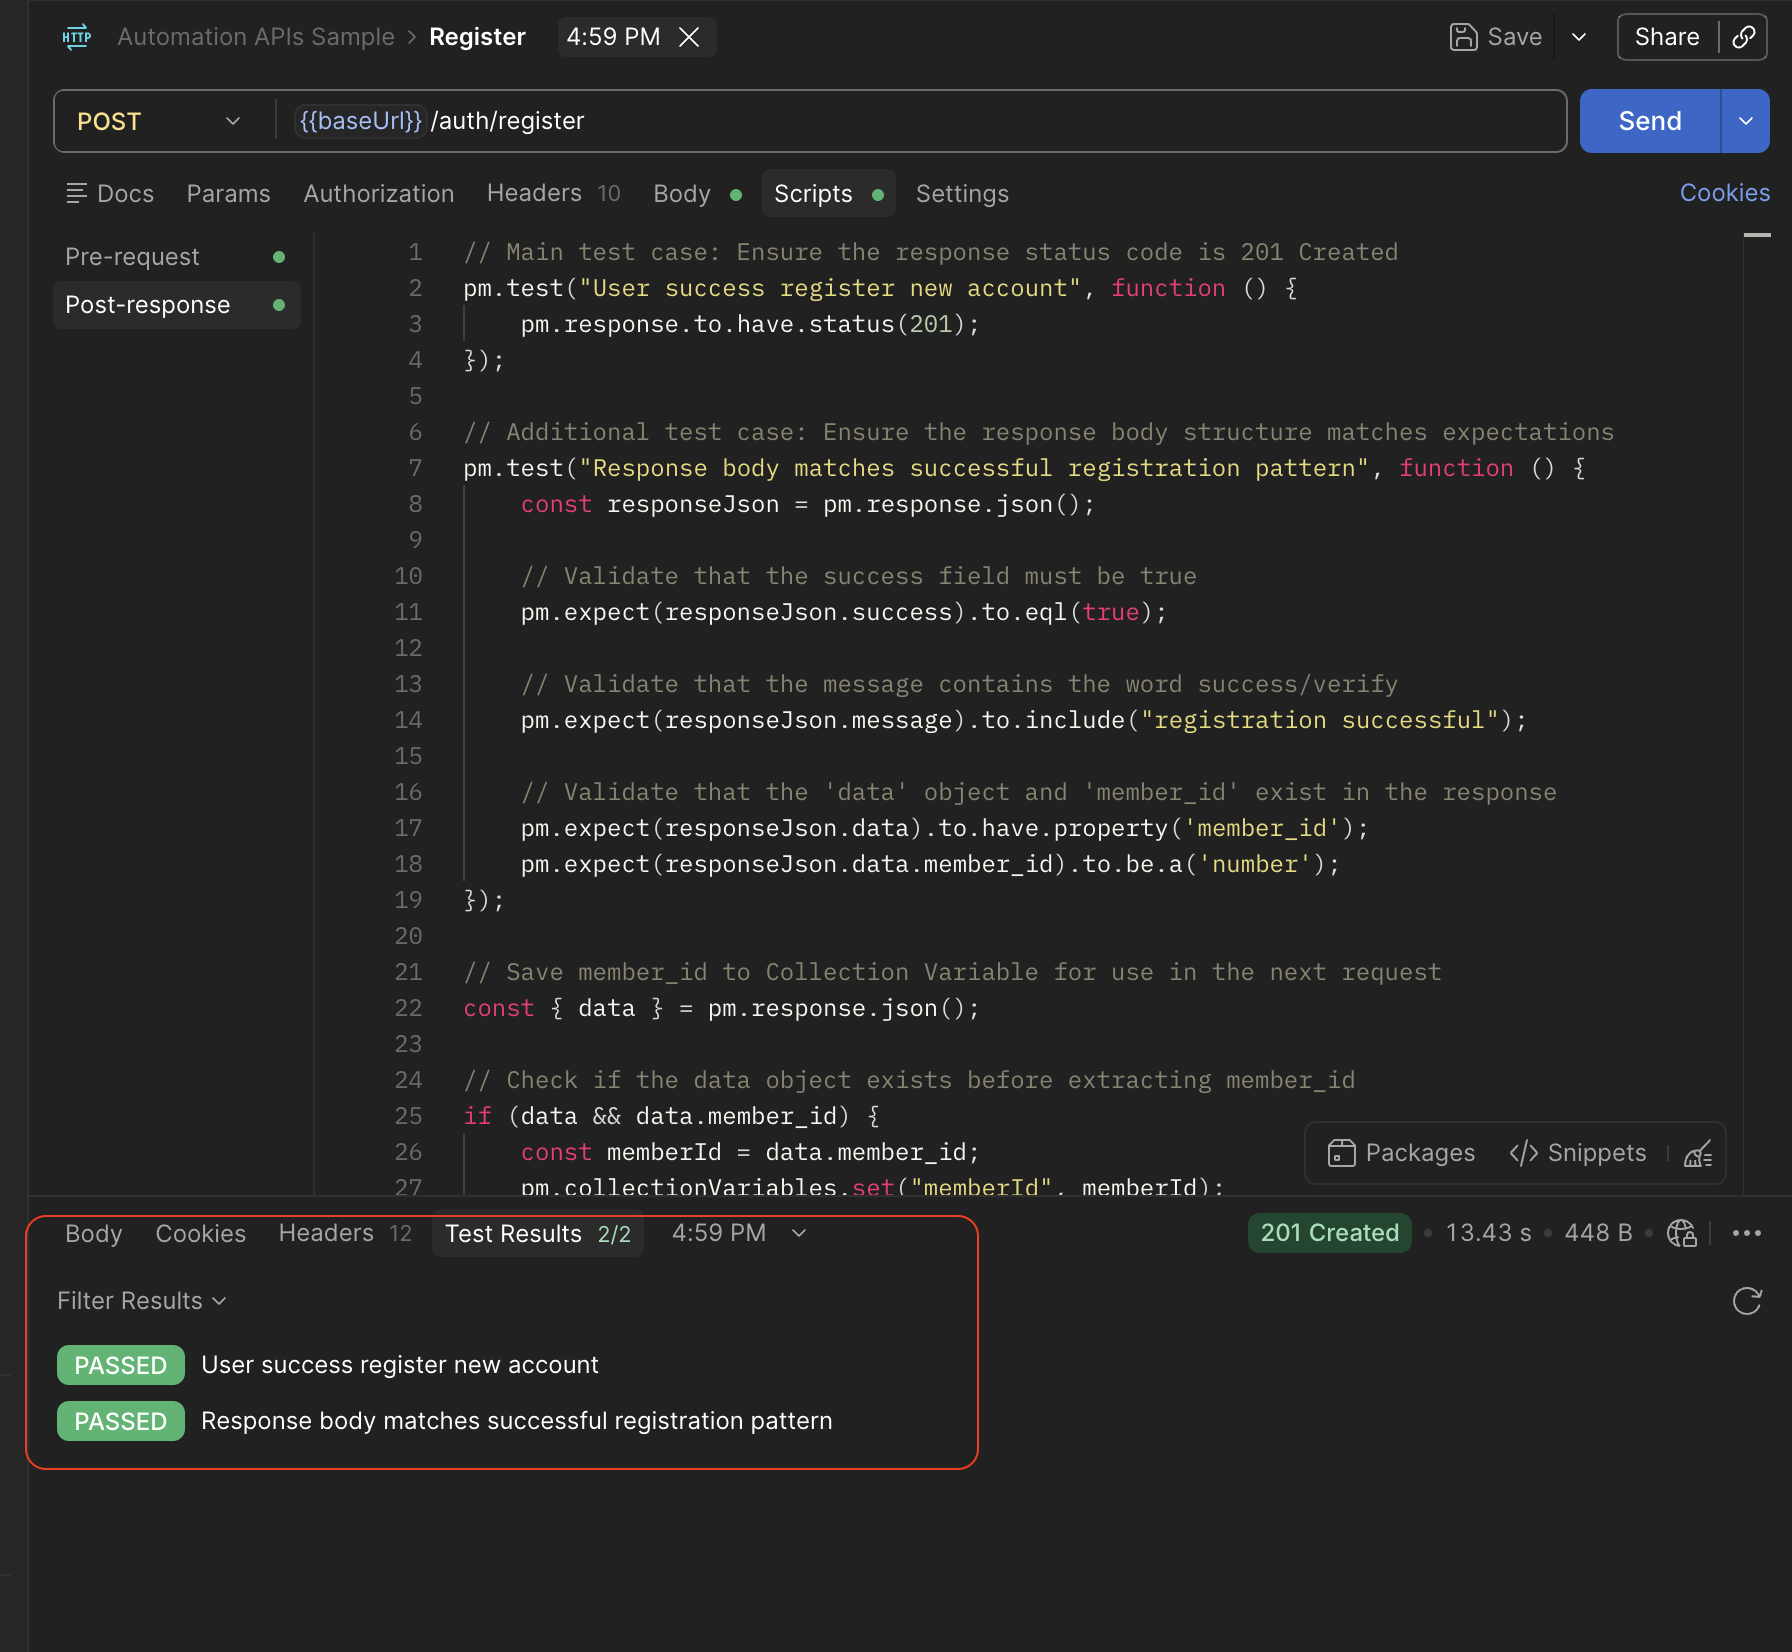Click the 13.43 s response time
Viewport: 1792px width, 1652px height.
[1488, 1233]
